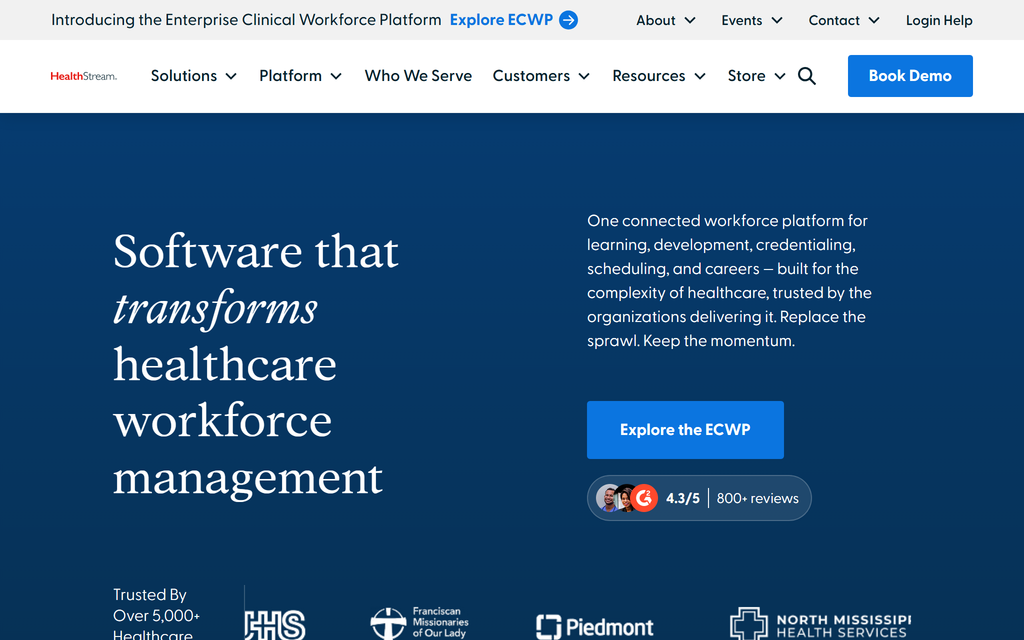Expand the About chevron
This screenshot has height=640, width=1024.
[690, 20]
